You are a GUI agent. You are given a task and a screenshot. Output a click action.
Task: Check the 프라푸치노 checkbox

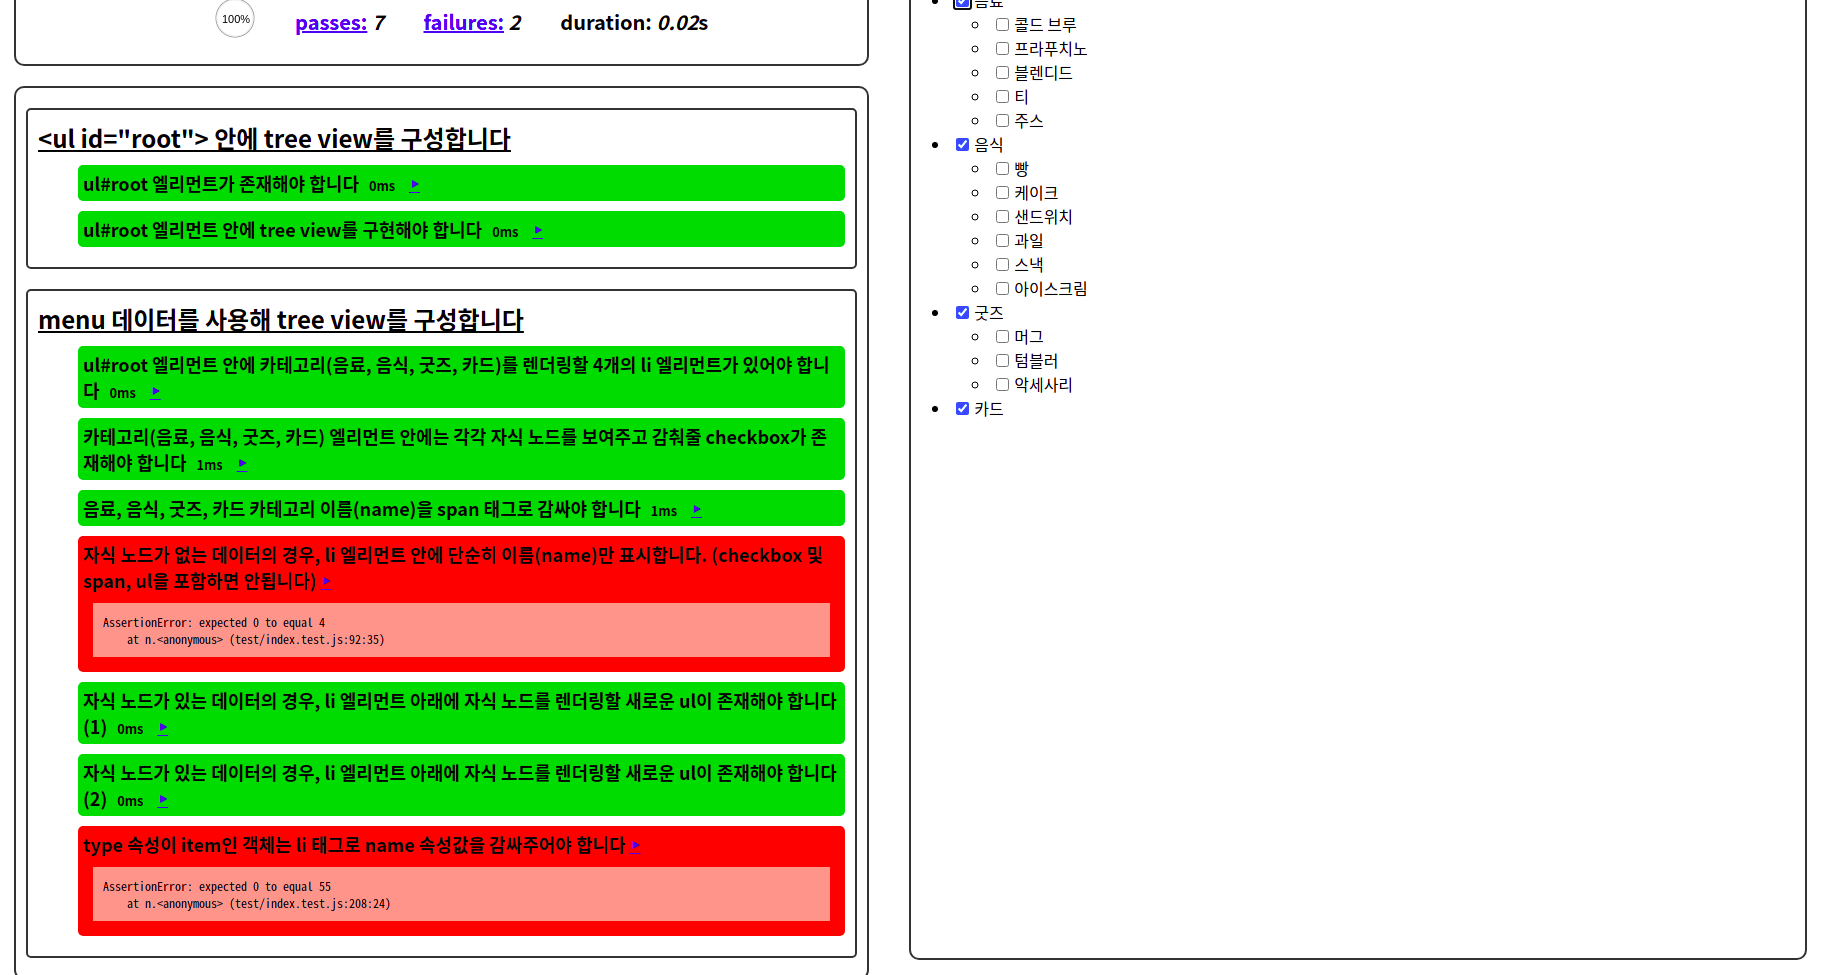pos(1002,49)
